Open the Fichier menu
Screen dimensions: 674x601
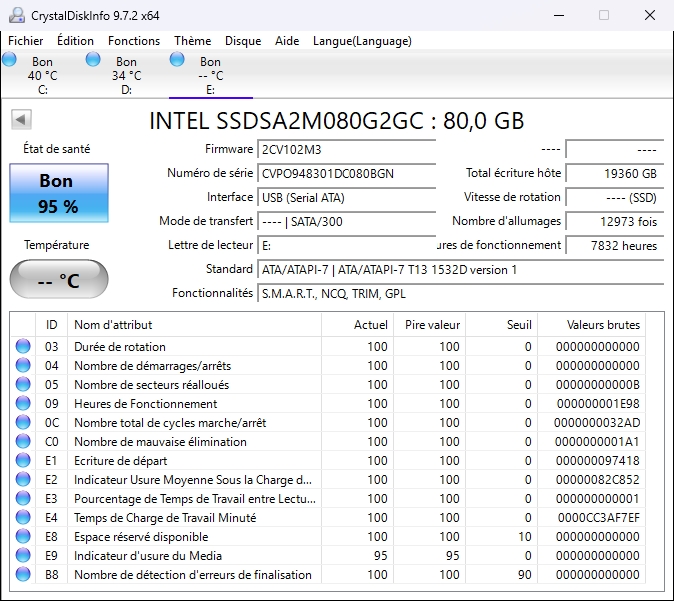(26, 41)
